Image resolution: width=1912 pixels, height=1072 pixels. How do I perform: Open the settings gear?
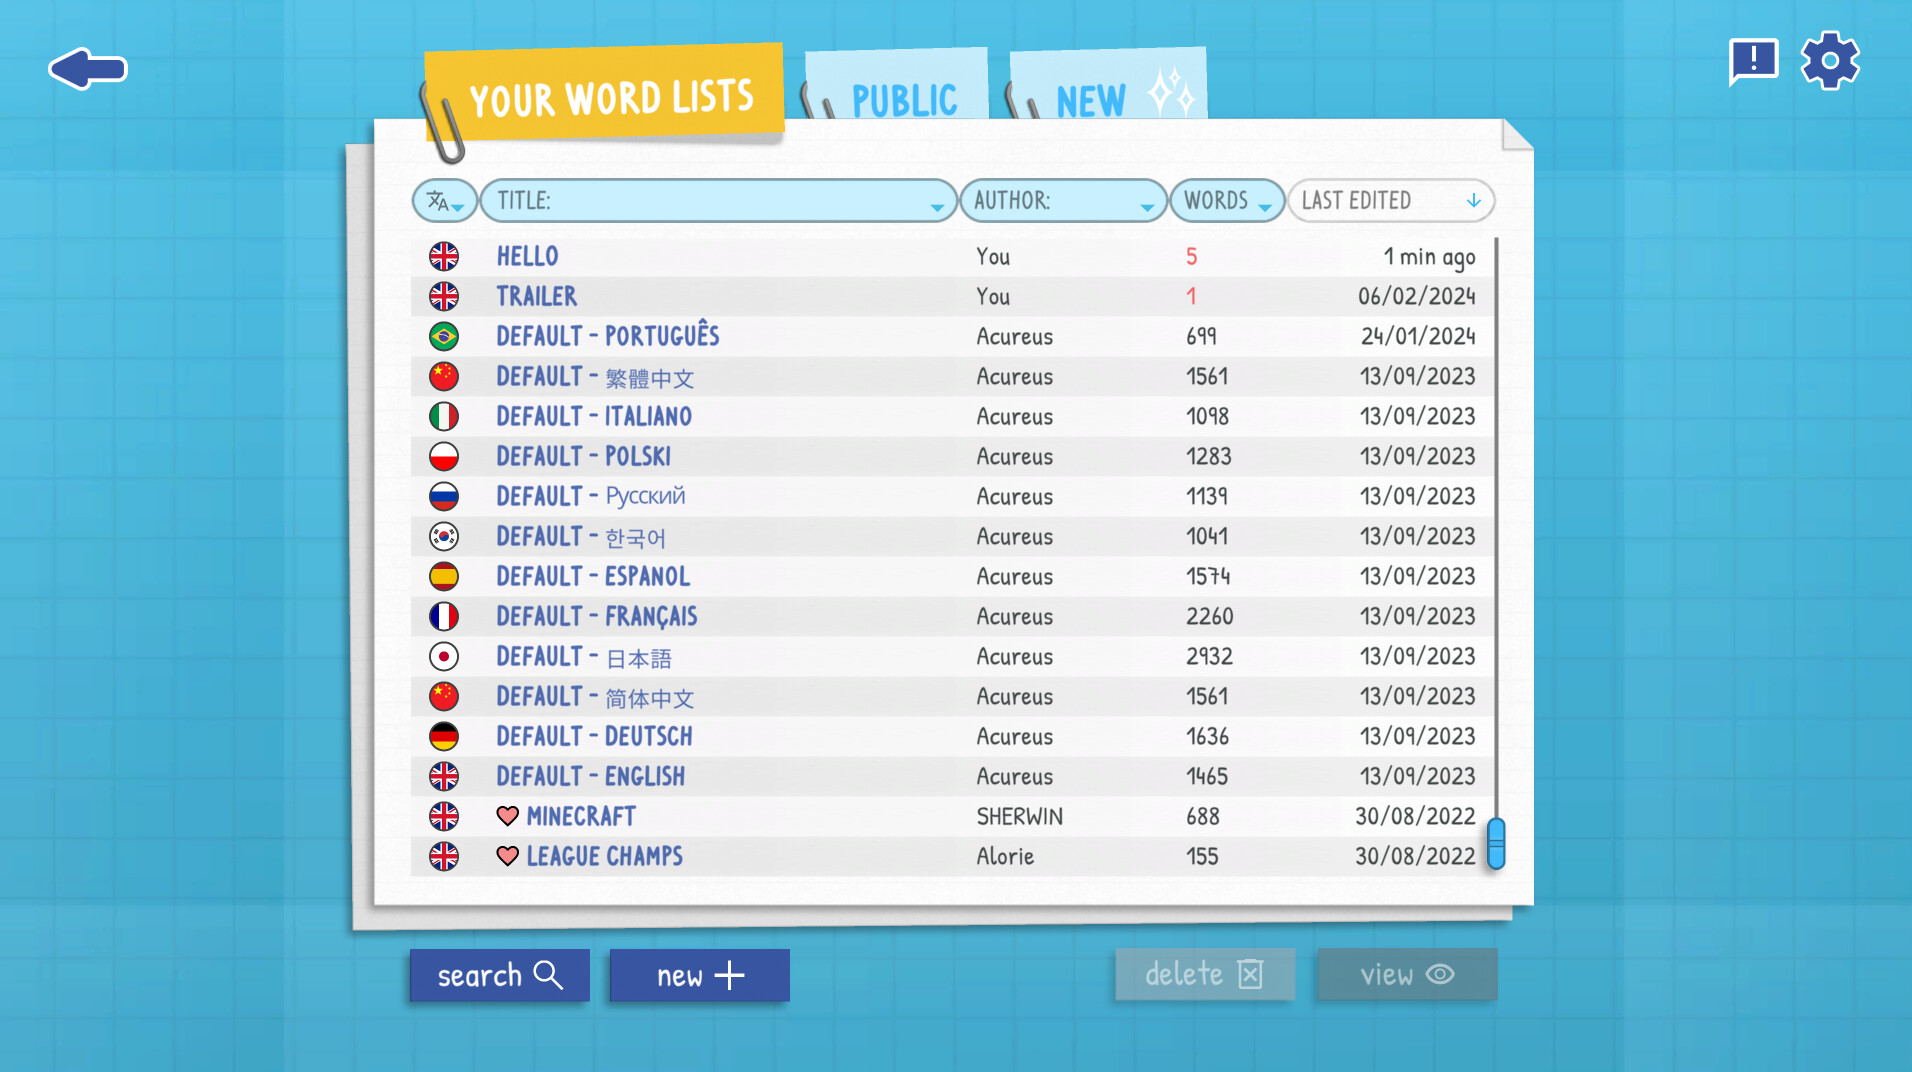coord(1830,60)
